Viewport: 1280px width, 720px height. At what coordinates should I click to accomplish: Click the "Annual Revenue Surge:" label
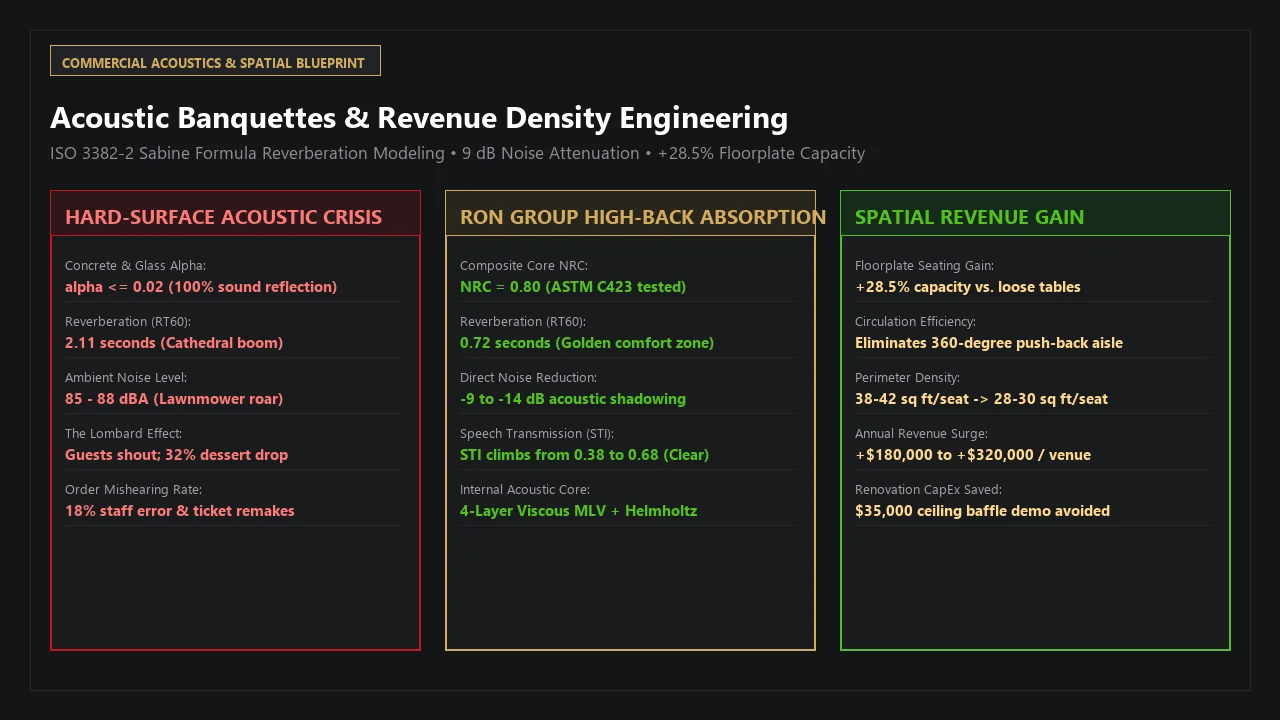click(x=921, y=434)
